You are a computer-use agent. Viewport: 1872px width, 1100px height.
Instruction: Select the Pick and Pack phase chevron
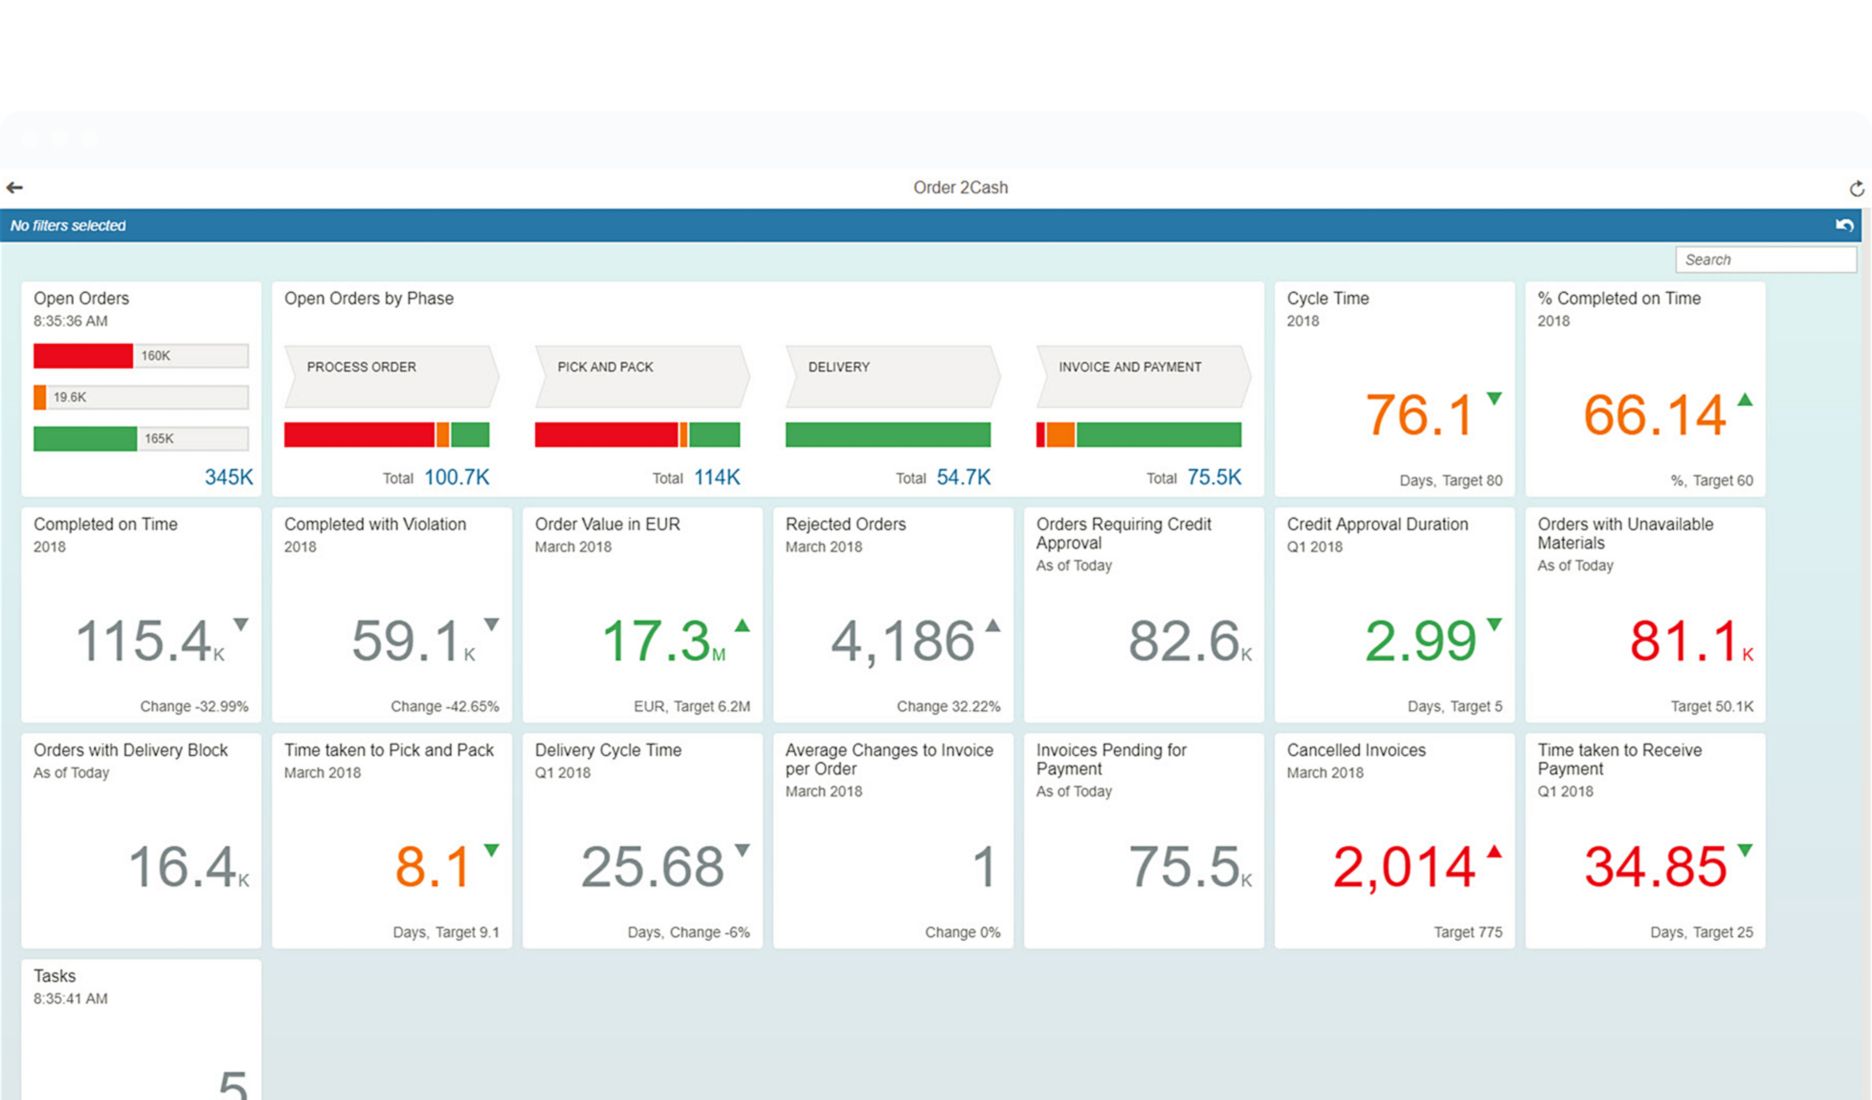pyautogui.click(x=641, y=376)
